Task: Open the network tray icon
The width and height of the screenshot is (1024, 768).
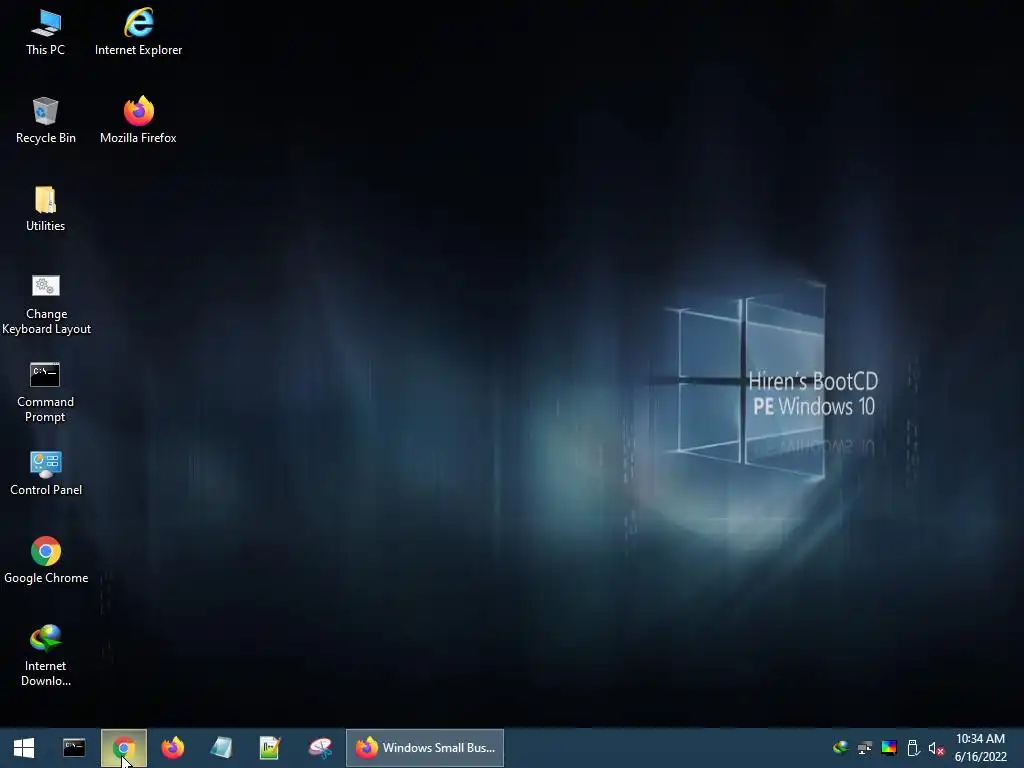Action: (865, 748)
